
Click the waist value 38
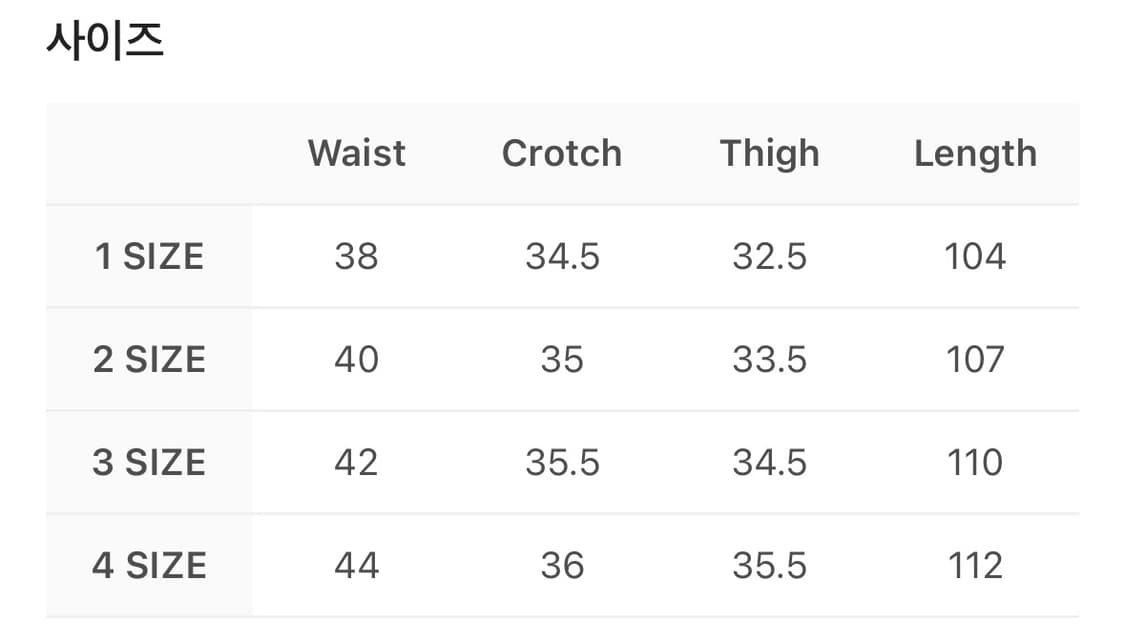pos(356,257)
